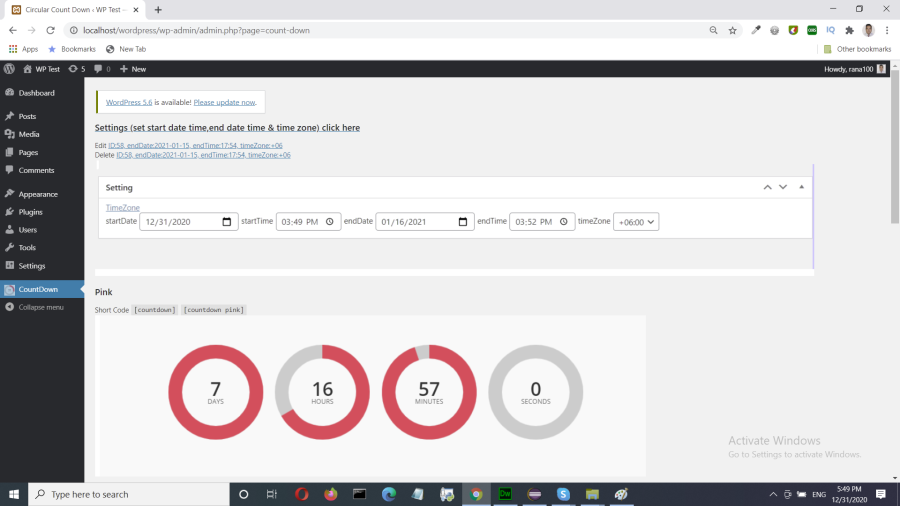Open browser zoom magnifier icon

(x=713, y=30)
